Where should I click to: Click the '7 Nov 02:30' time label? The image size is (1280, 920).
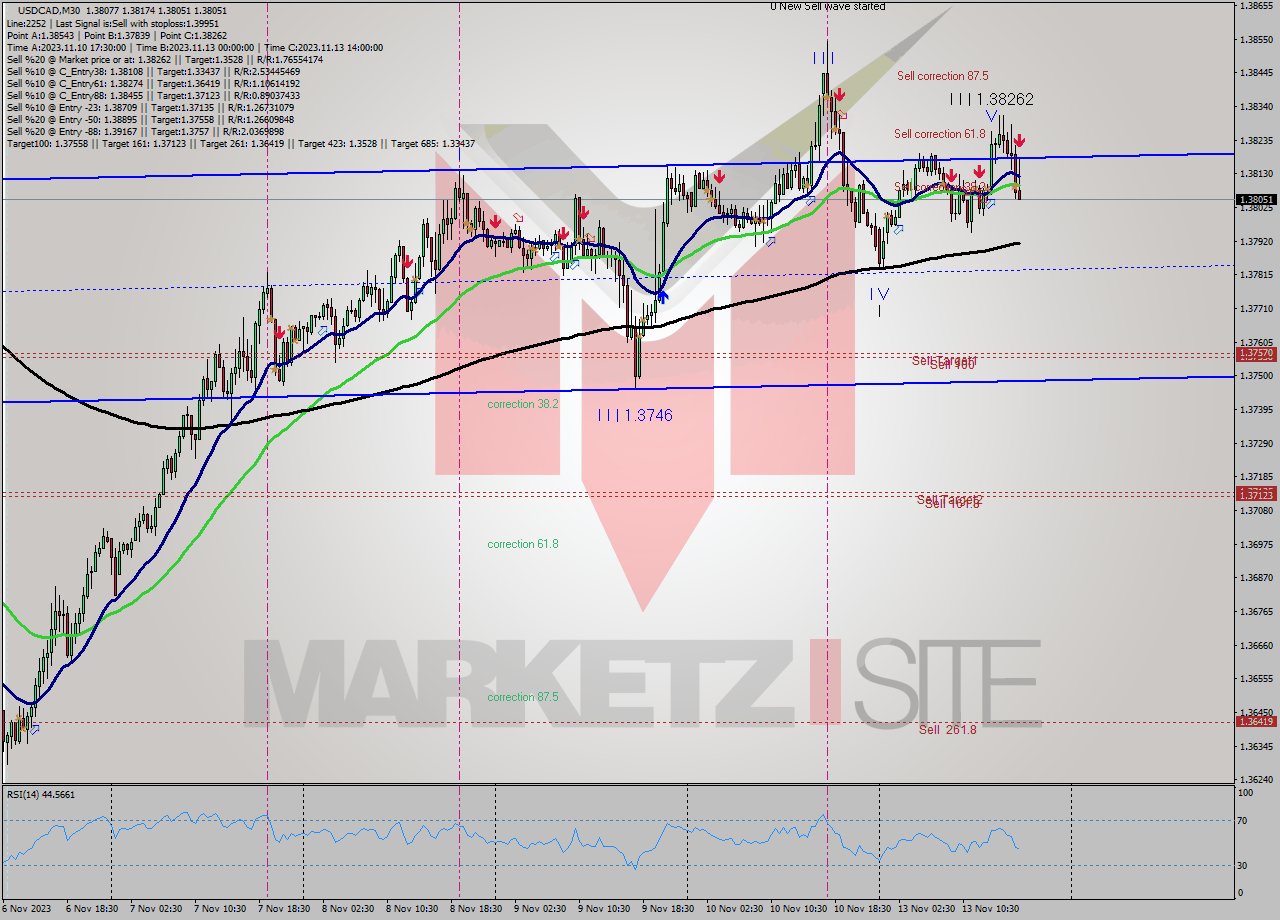point(154,909)
